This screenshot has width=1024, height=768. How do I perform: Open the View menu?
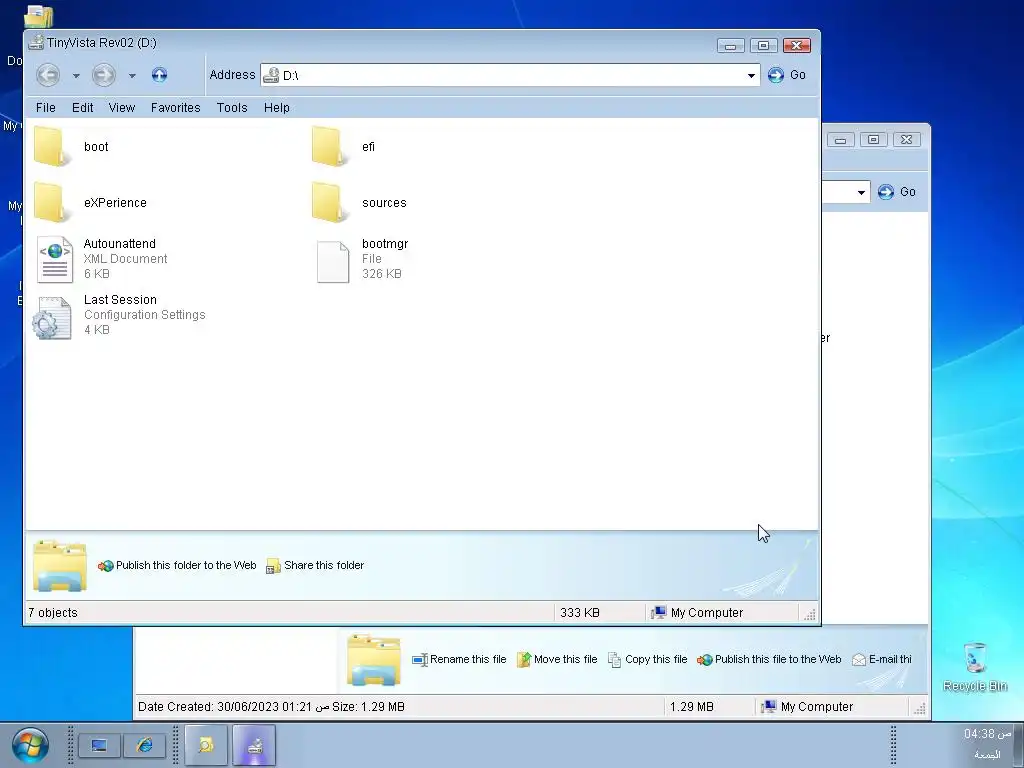click(x=121, y=108)
